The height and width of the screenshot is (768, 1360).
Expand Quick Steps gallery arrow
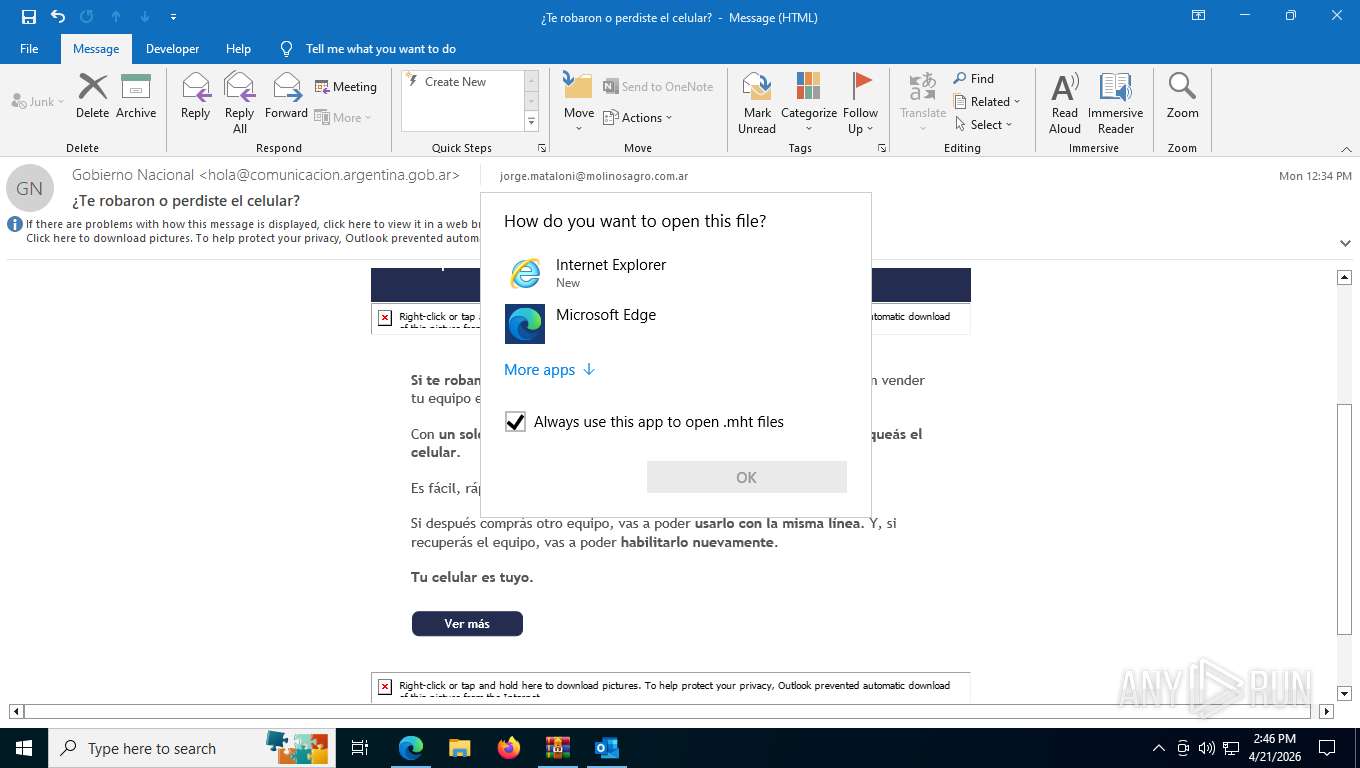[532, 122]
